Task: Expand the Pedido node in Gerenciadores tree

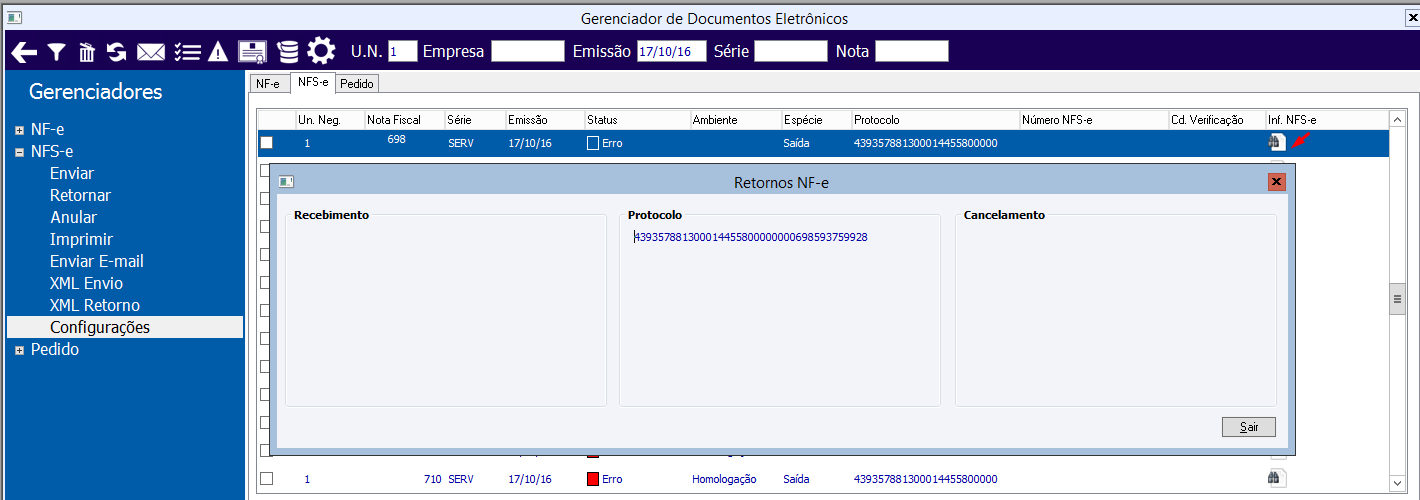Action: pyautogui.click(x=19, y=350)
